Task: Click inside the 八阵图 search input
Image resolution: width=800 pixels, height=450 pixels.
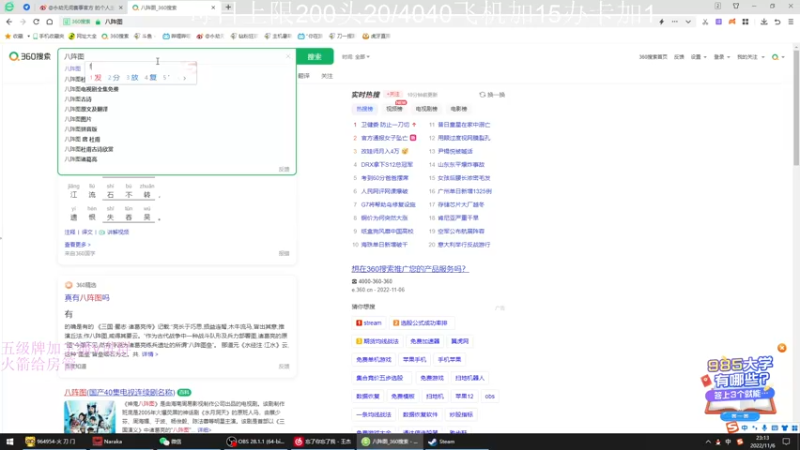Action: click(x=171, y=56)
